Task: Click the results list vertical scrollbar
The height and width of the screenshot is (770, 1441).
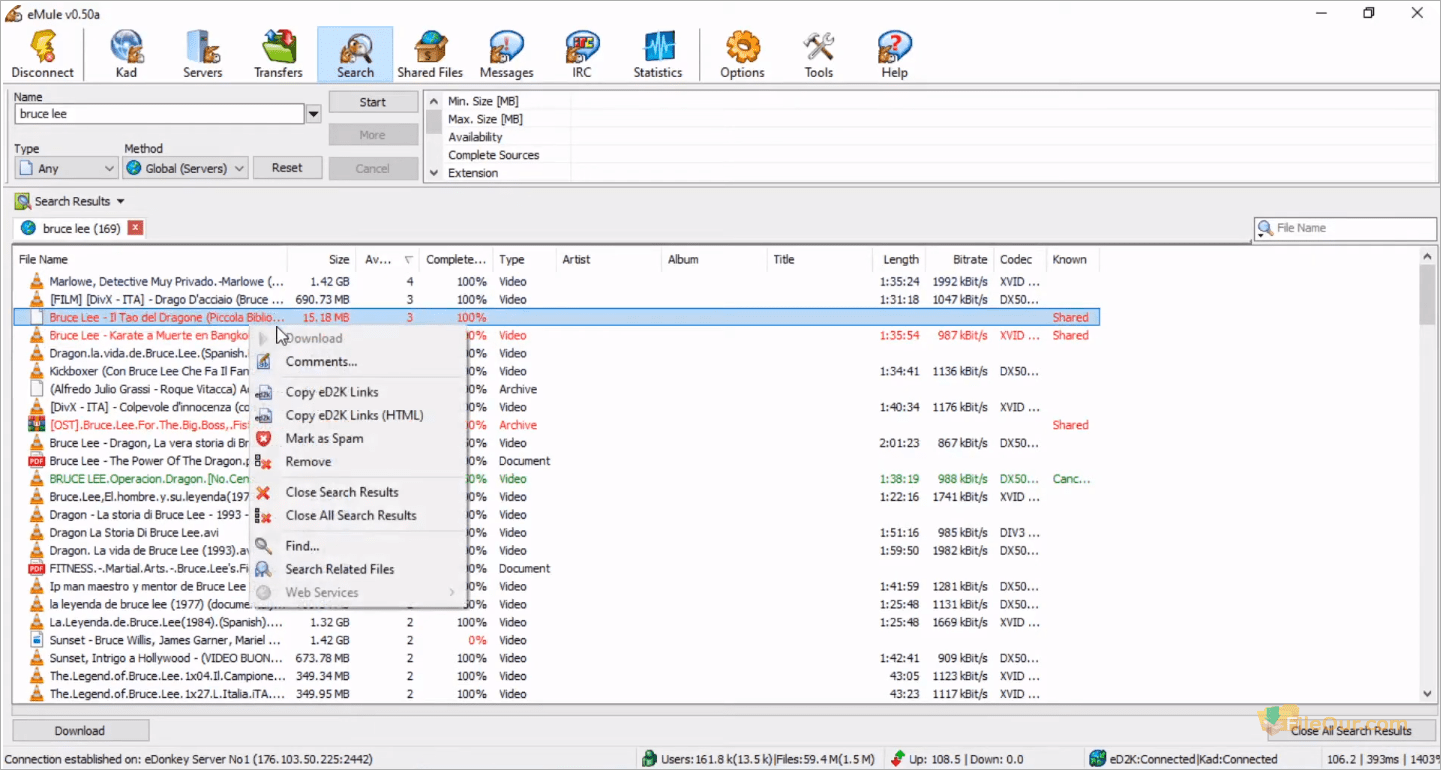Action: pos(1427,475)
